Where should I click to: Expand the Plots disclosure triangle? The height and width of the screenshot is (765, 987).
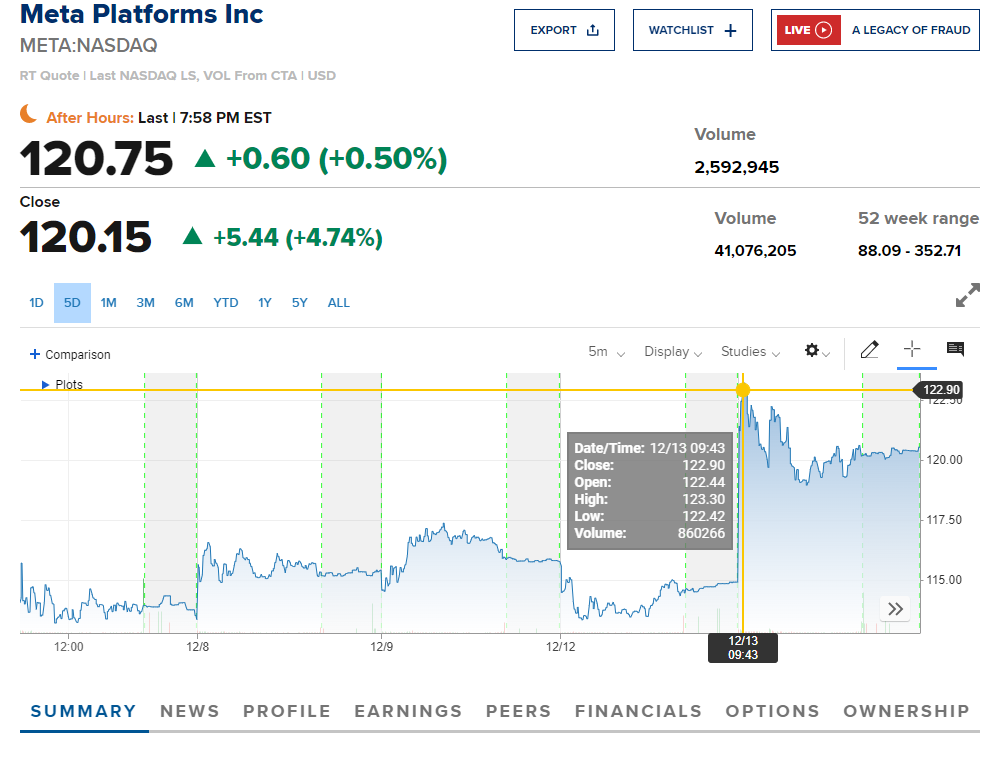[x=45, y=384]
